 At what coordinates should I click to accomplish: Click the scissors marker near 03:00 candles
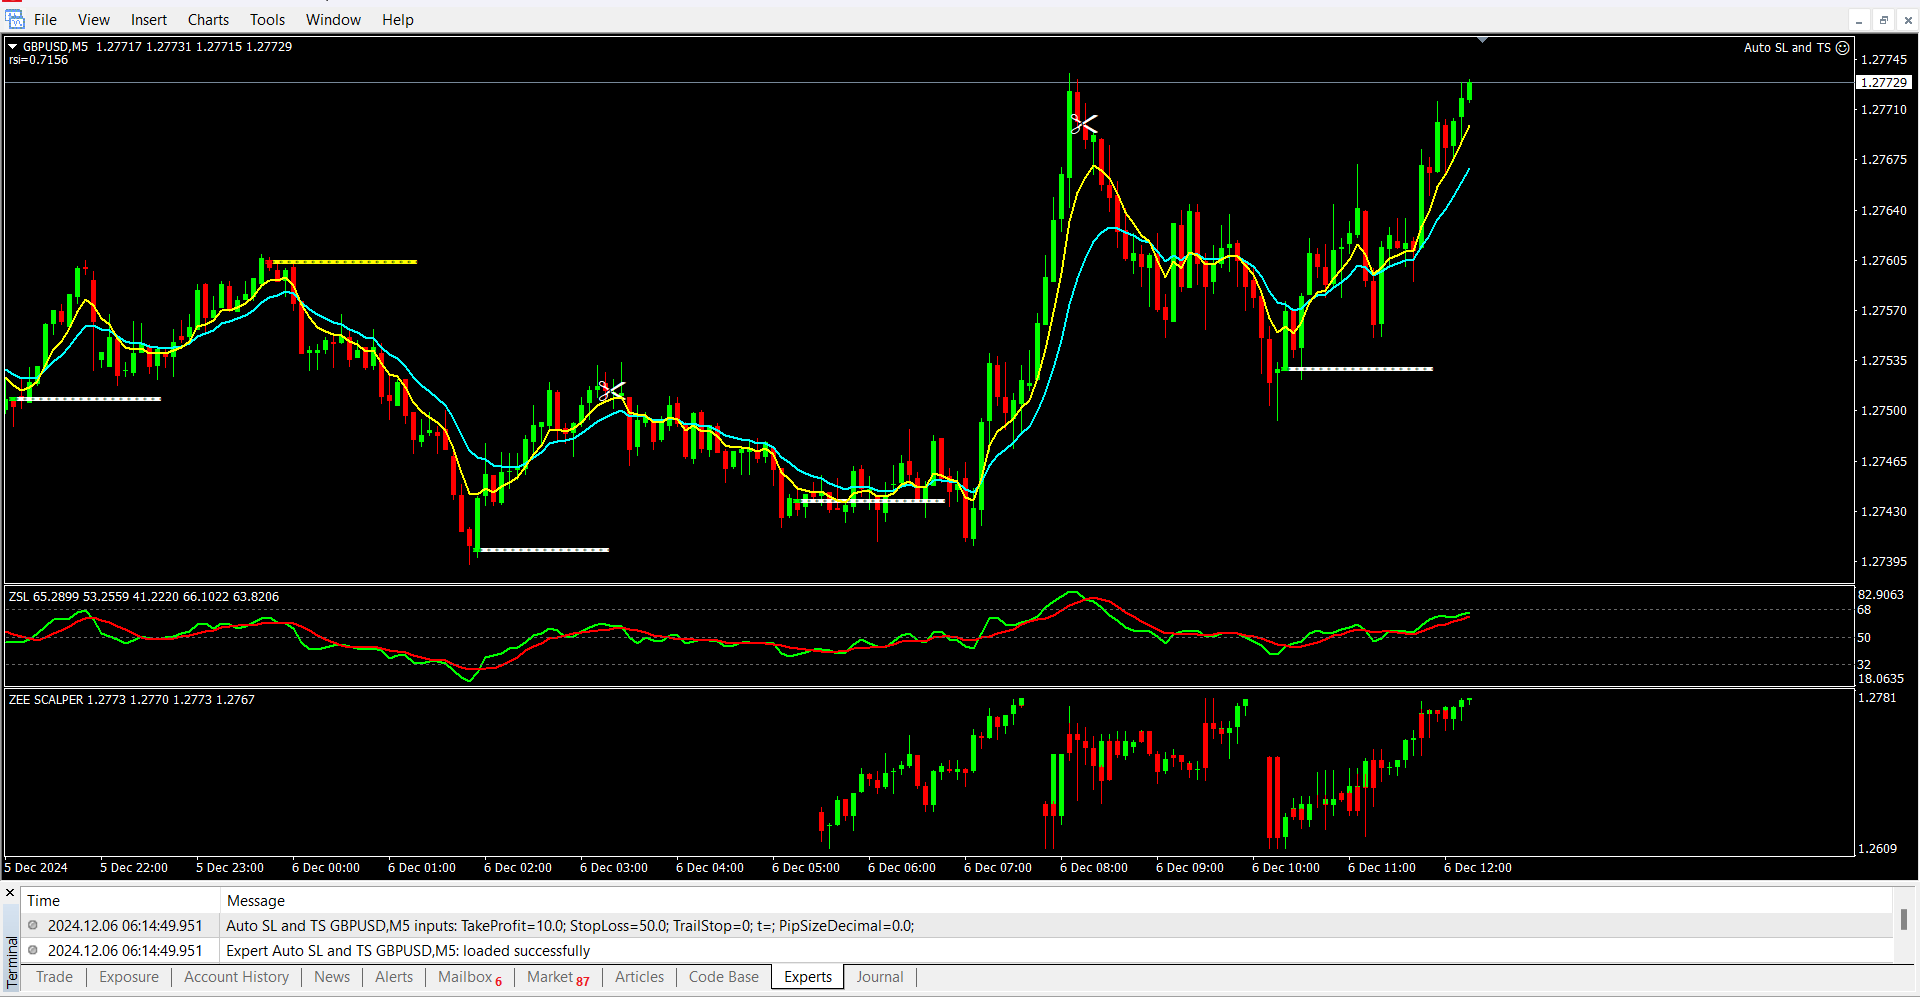click(x=610, y=389)
